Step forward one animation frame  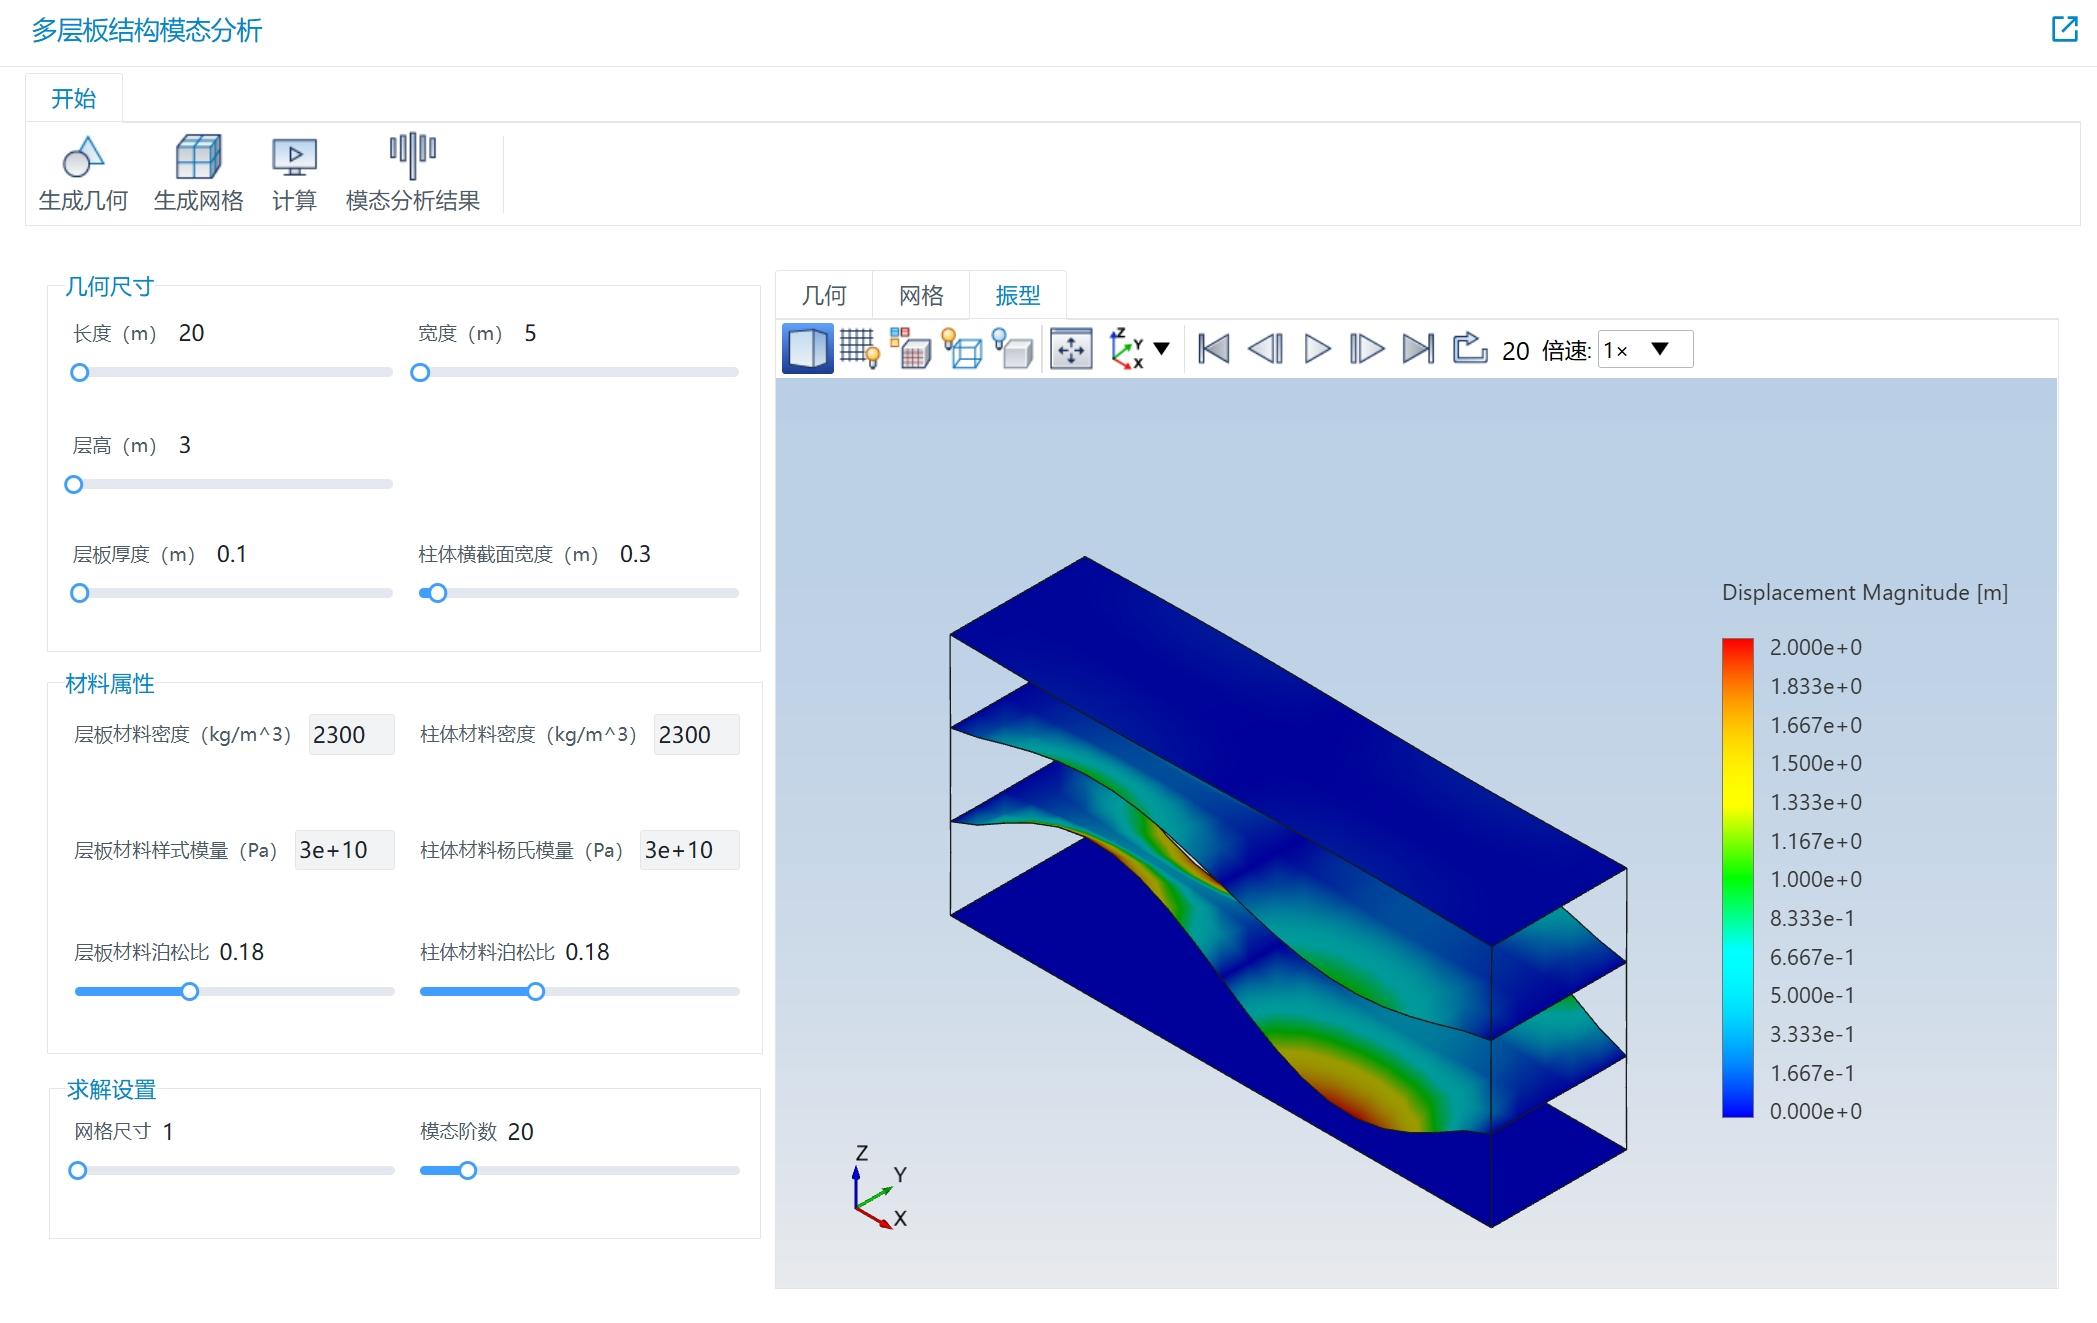point(1367,349)
